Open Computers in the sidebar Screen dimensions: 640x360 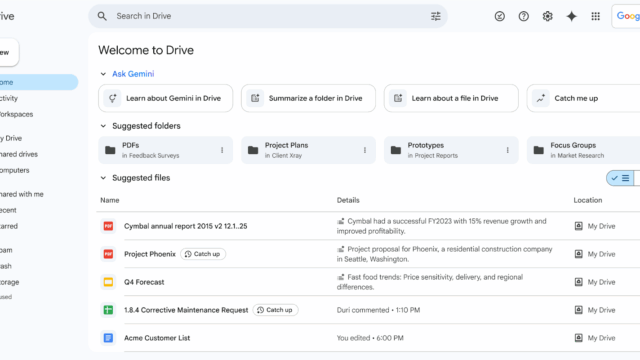[15, 170]
